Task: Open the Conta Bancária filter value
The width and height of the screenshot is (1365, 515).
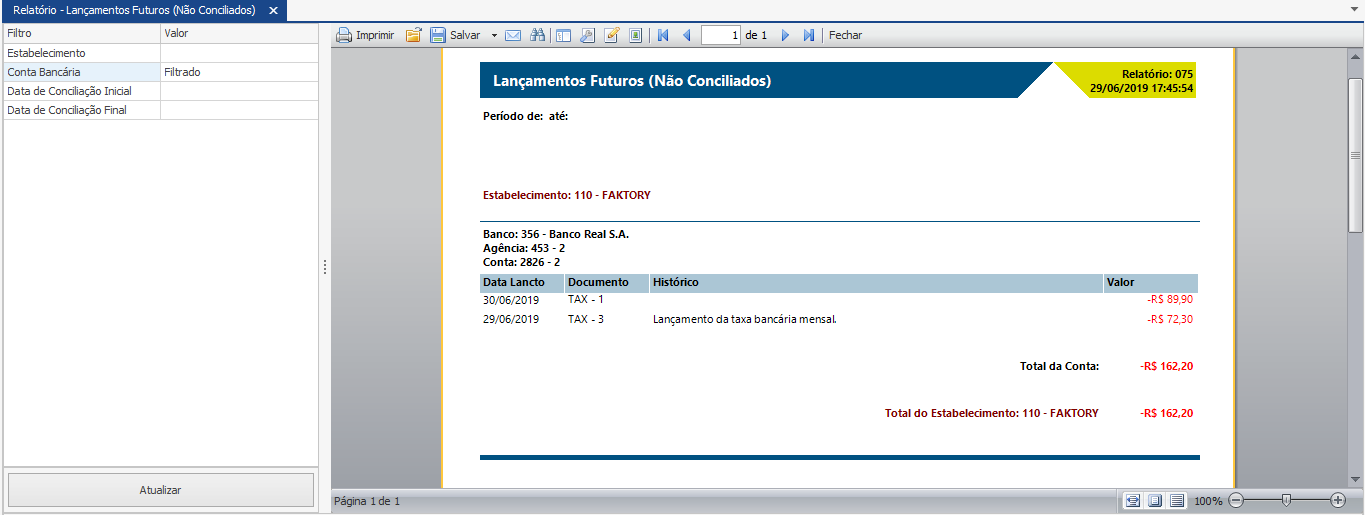Action: pyautogui.click(x=239, y=72)
